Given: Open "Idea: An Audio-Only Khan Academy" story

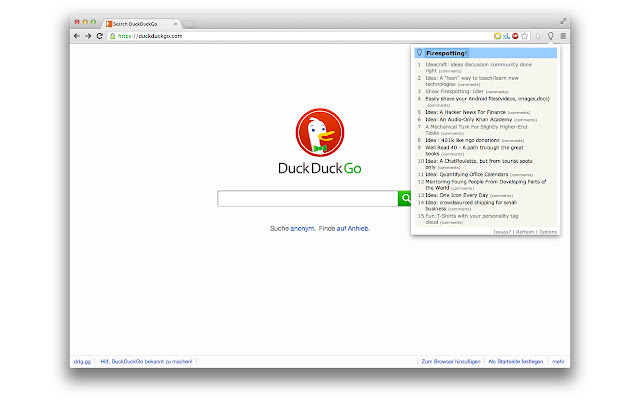Looking at the screenshot, I should tap(469, 120).
